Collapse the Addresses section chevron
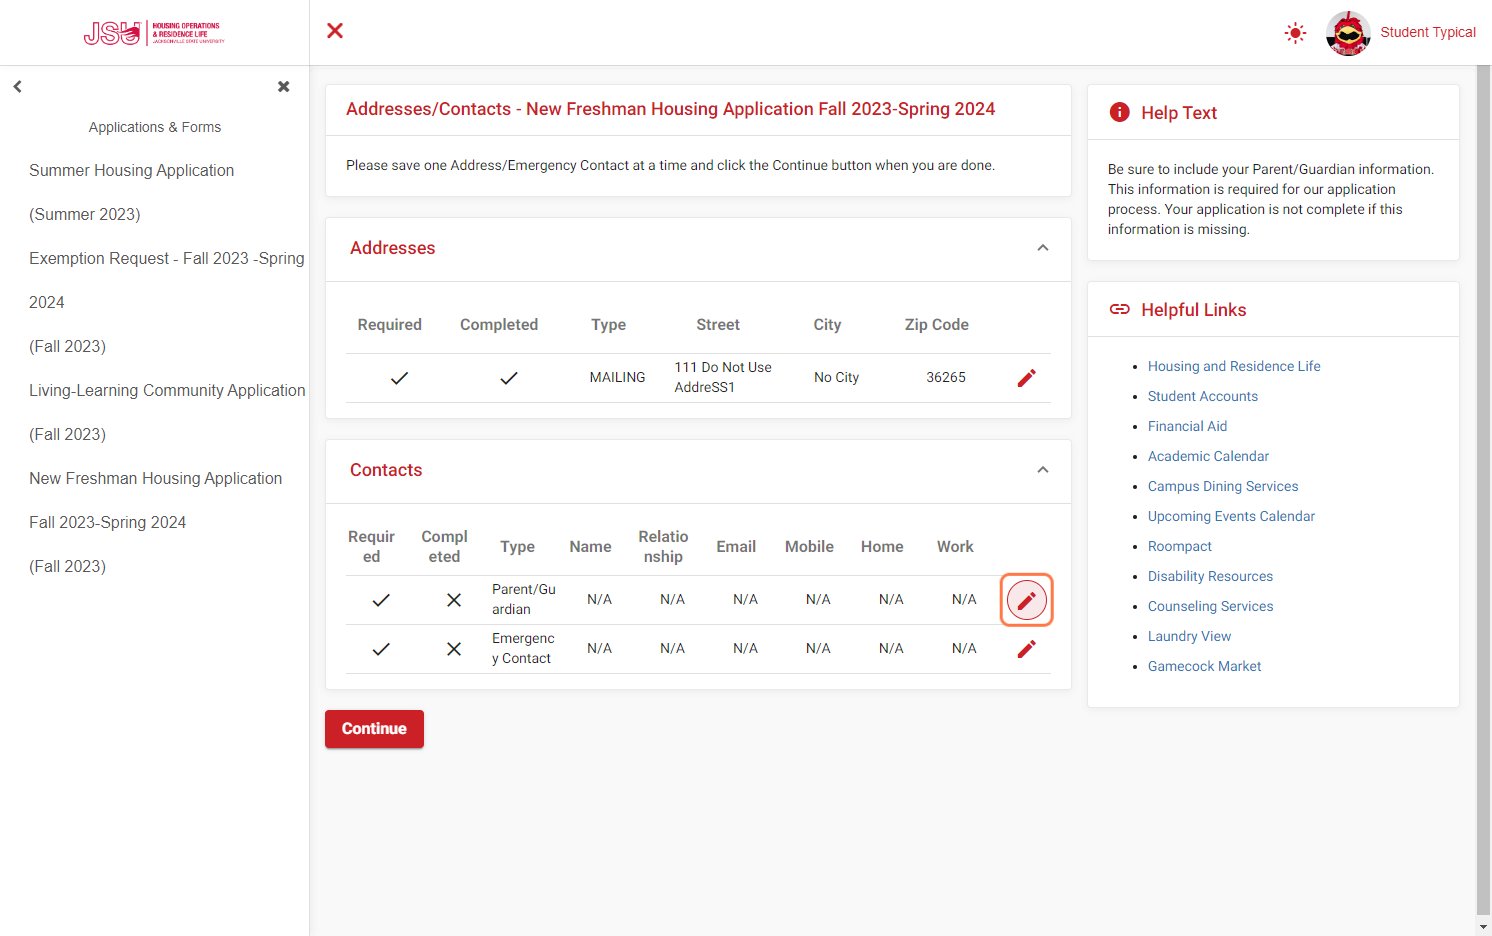The height and width of the screenshot is (936, 1492). (x=1043, y=248)
